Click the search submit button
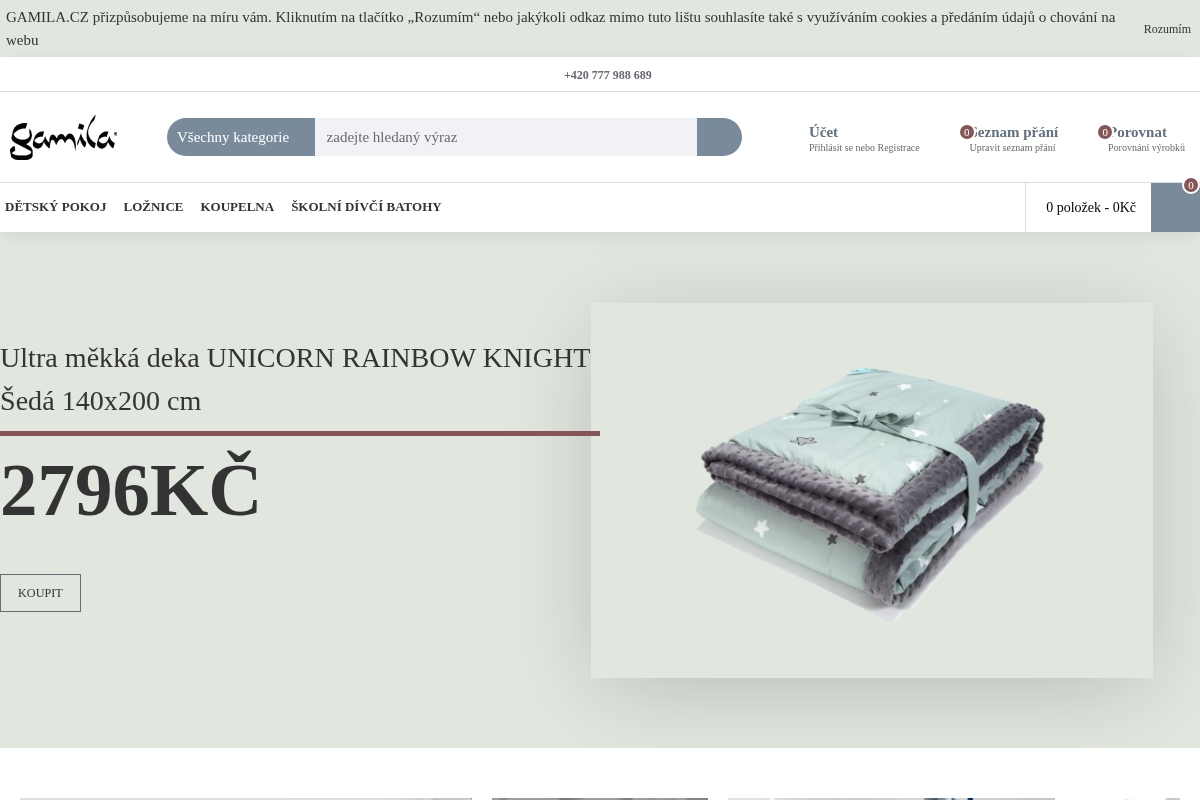 pyautogui.click(x=719, y=137)
